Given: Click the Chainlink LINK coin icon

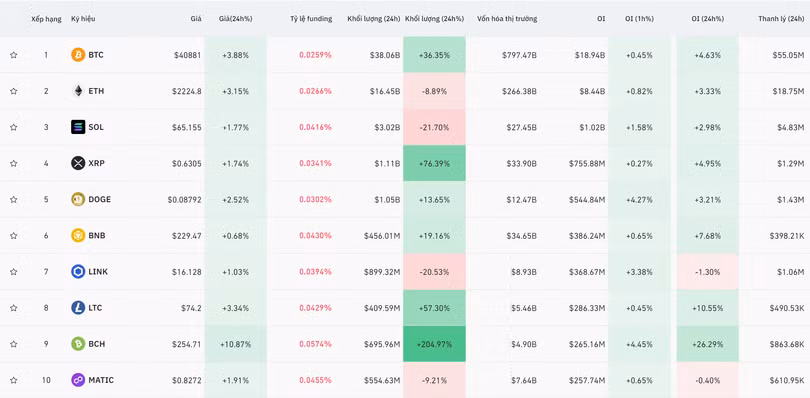Looking at the screenshot, I should coord(78,272).
